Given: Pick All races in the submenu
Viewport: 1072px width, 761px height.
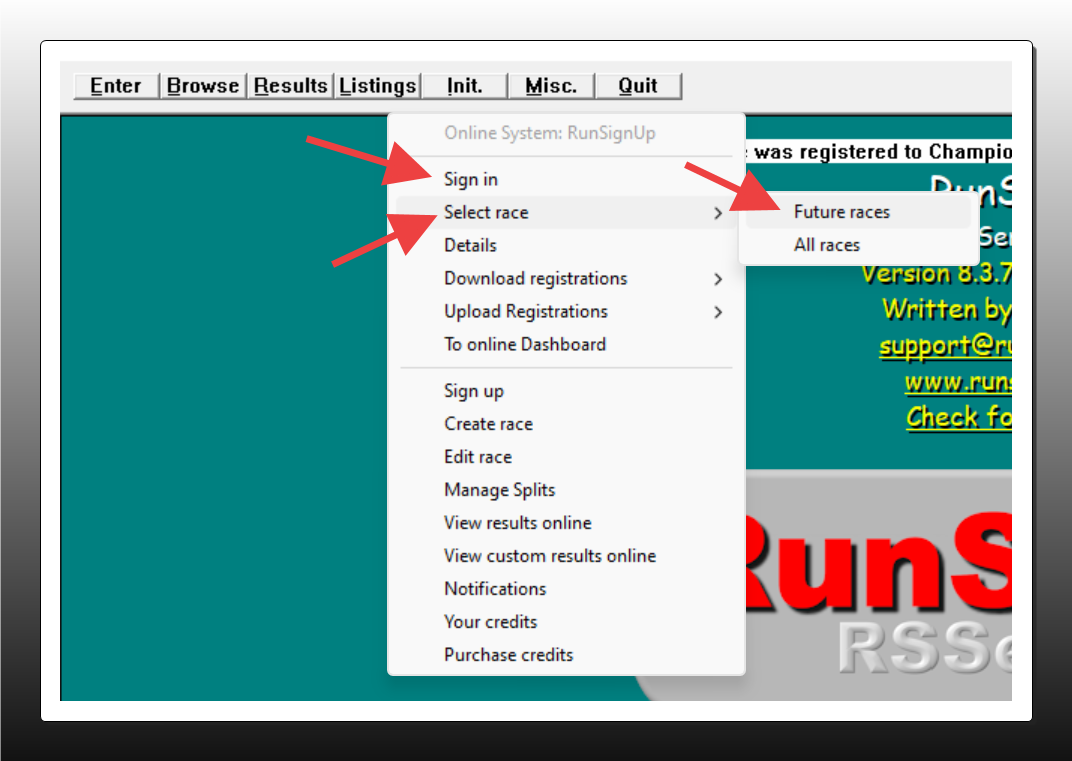Looking at the screenshot, I should tap(858, 245).
